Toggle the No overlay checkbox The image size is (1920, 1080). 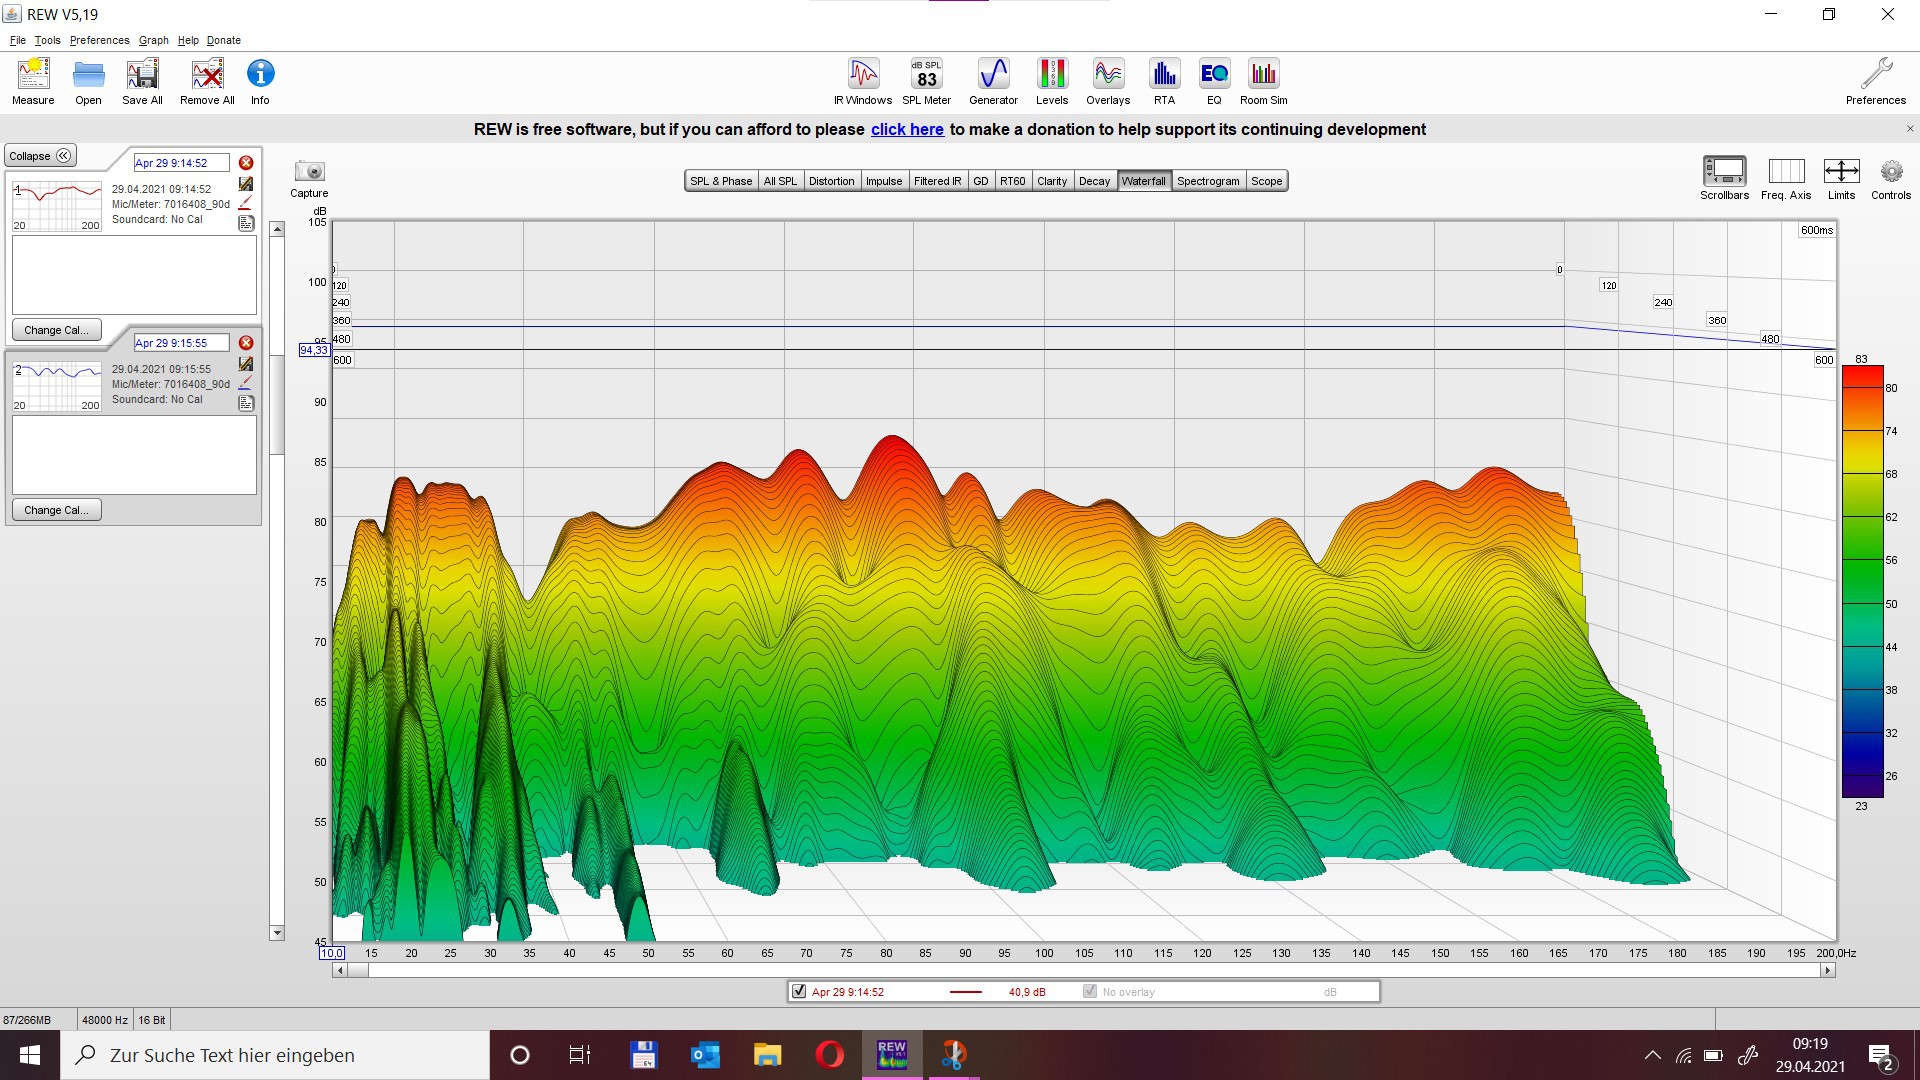1090,992
